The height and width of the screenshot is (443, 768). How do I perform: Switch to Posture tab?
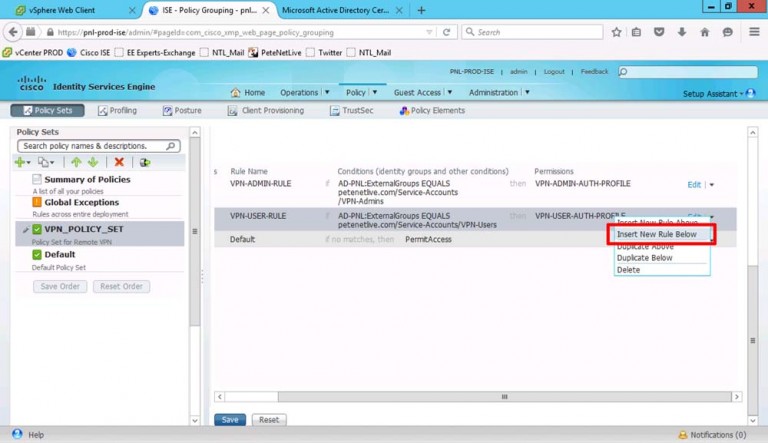(182, 110)
